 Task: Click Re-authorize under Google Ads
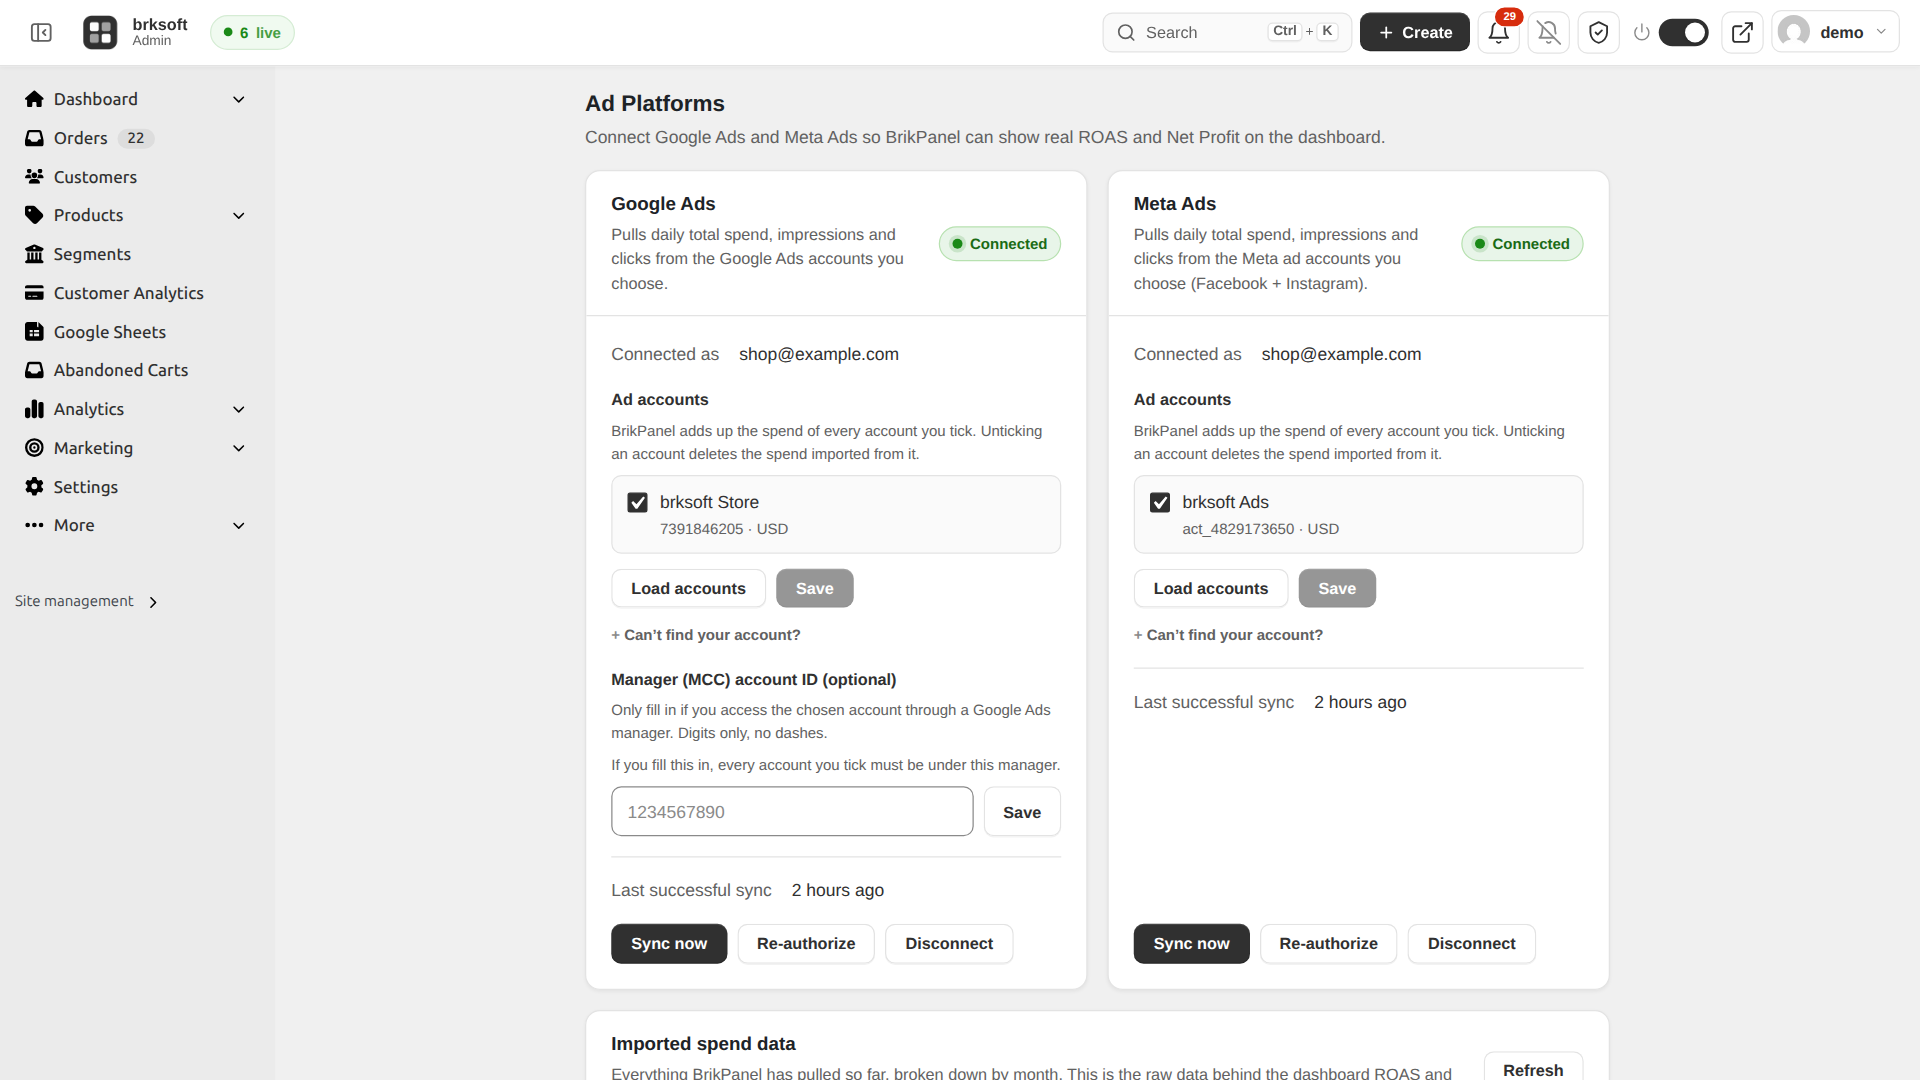point(806,944)
